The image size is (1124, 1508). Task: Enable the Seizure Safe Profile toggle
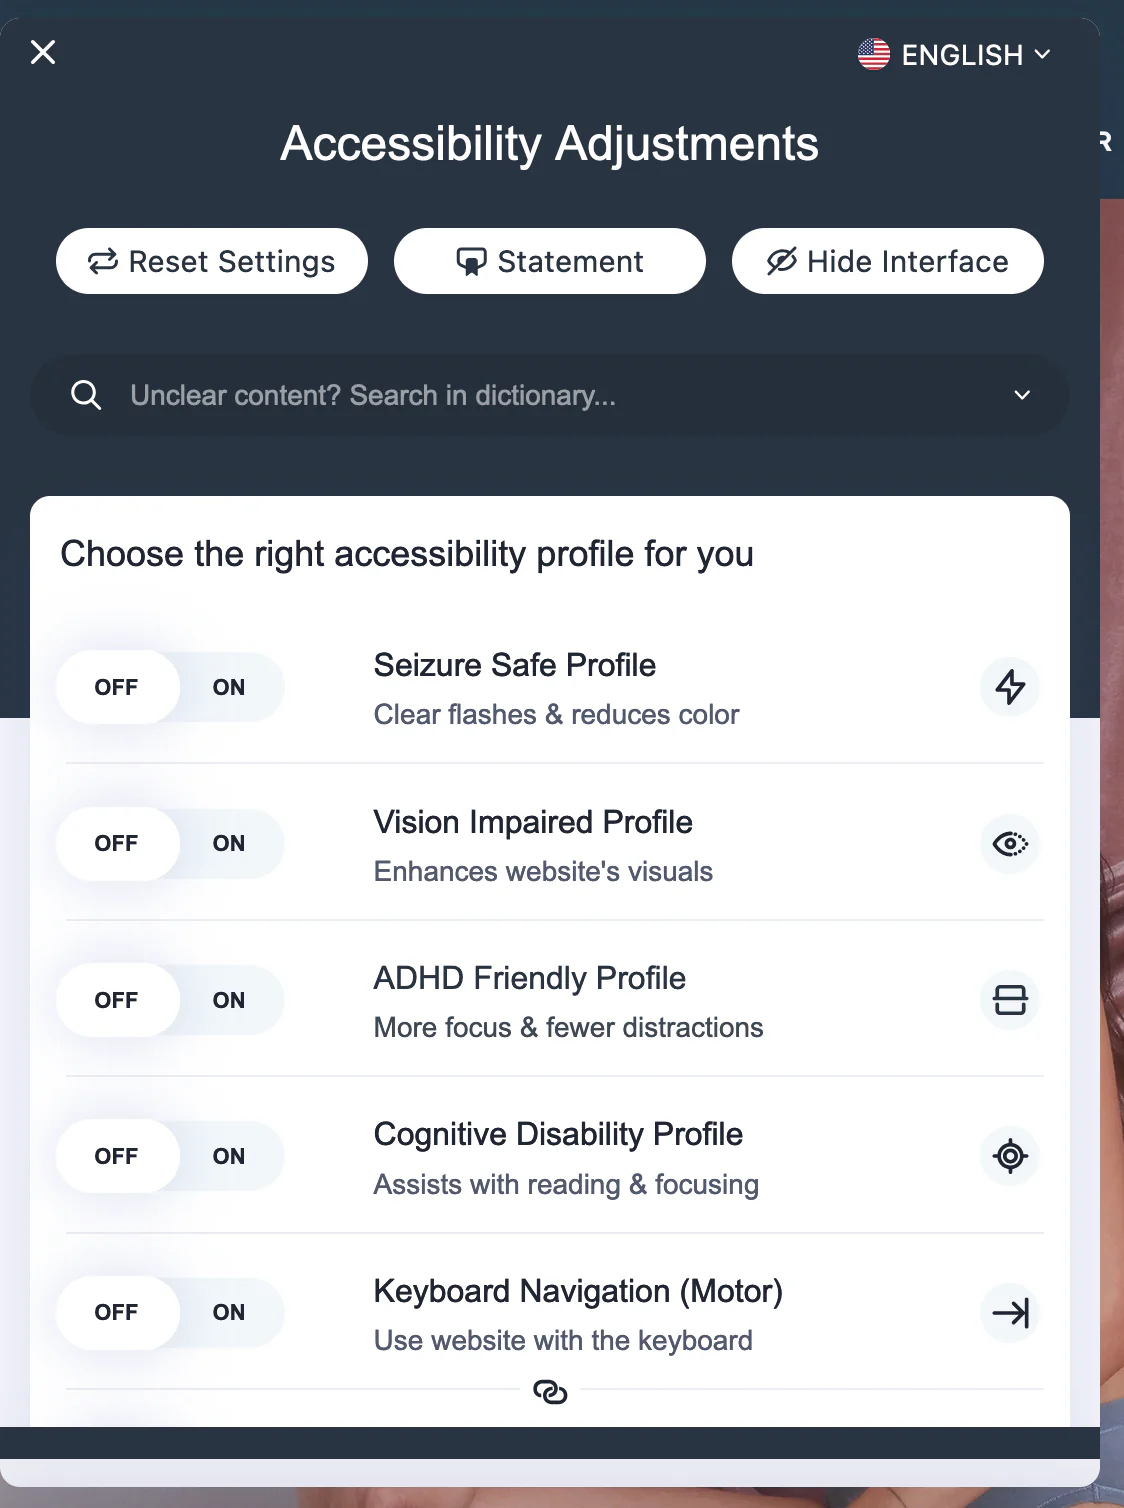(228, 687)
